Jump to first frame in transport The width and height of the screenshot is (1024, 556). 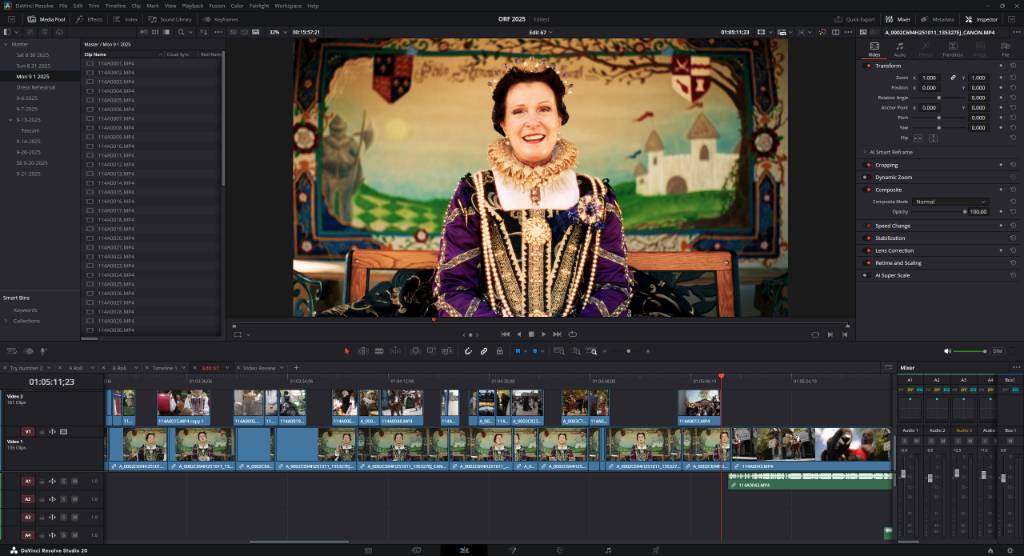(505, 334)
